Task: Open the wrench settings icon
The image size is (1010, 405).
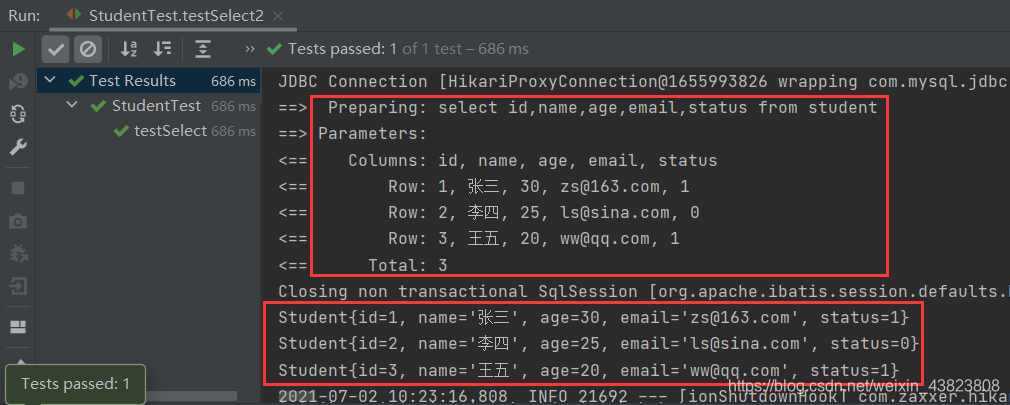Action: (18, 147)
